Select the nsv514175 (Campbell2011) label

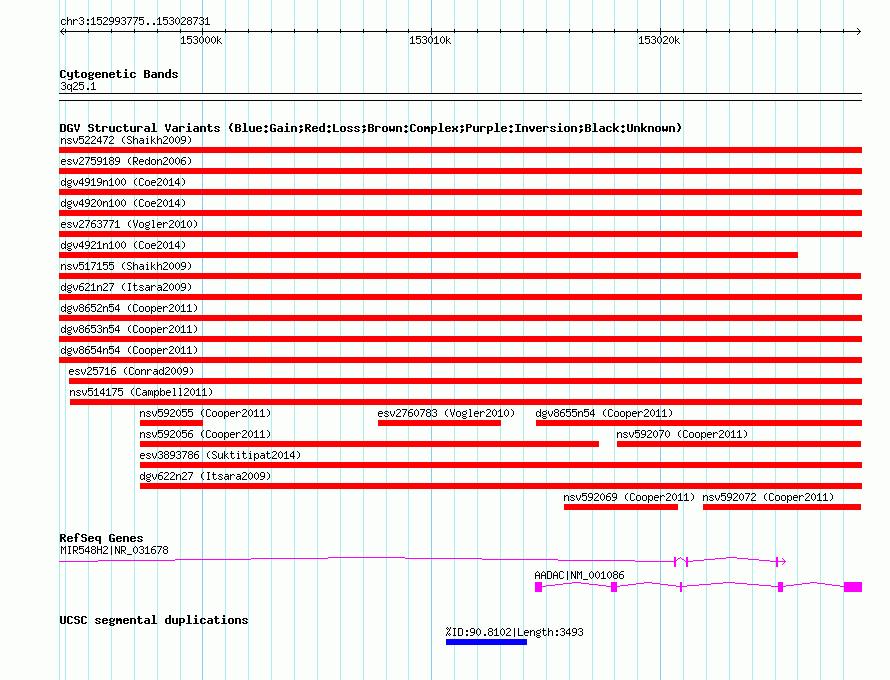pyautogui.click(x=141, y=392)
